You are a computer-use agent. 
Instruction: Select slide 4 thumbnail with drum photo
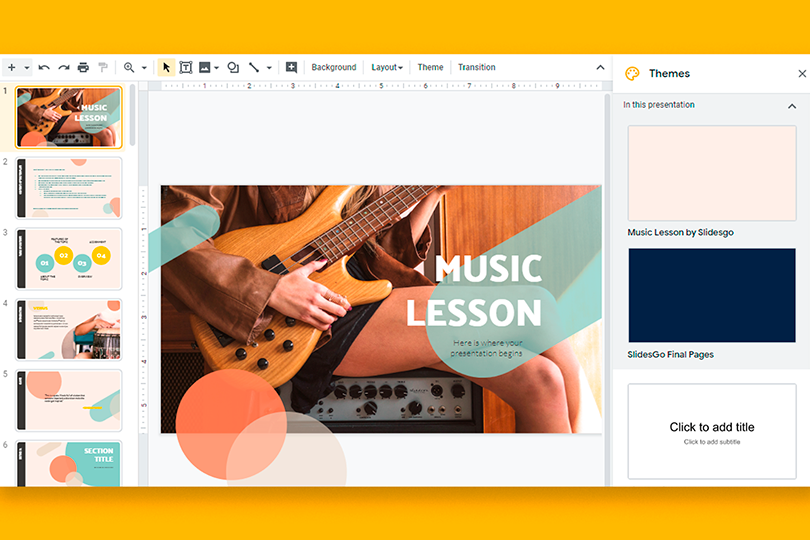pos(69,330)
